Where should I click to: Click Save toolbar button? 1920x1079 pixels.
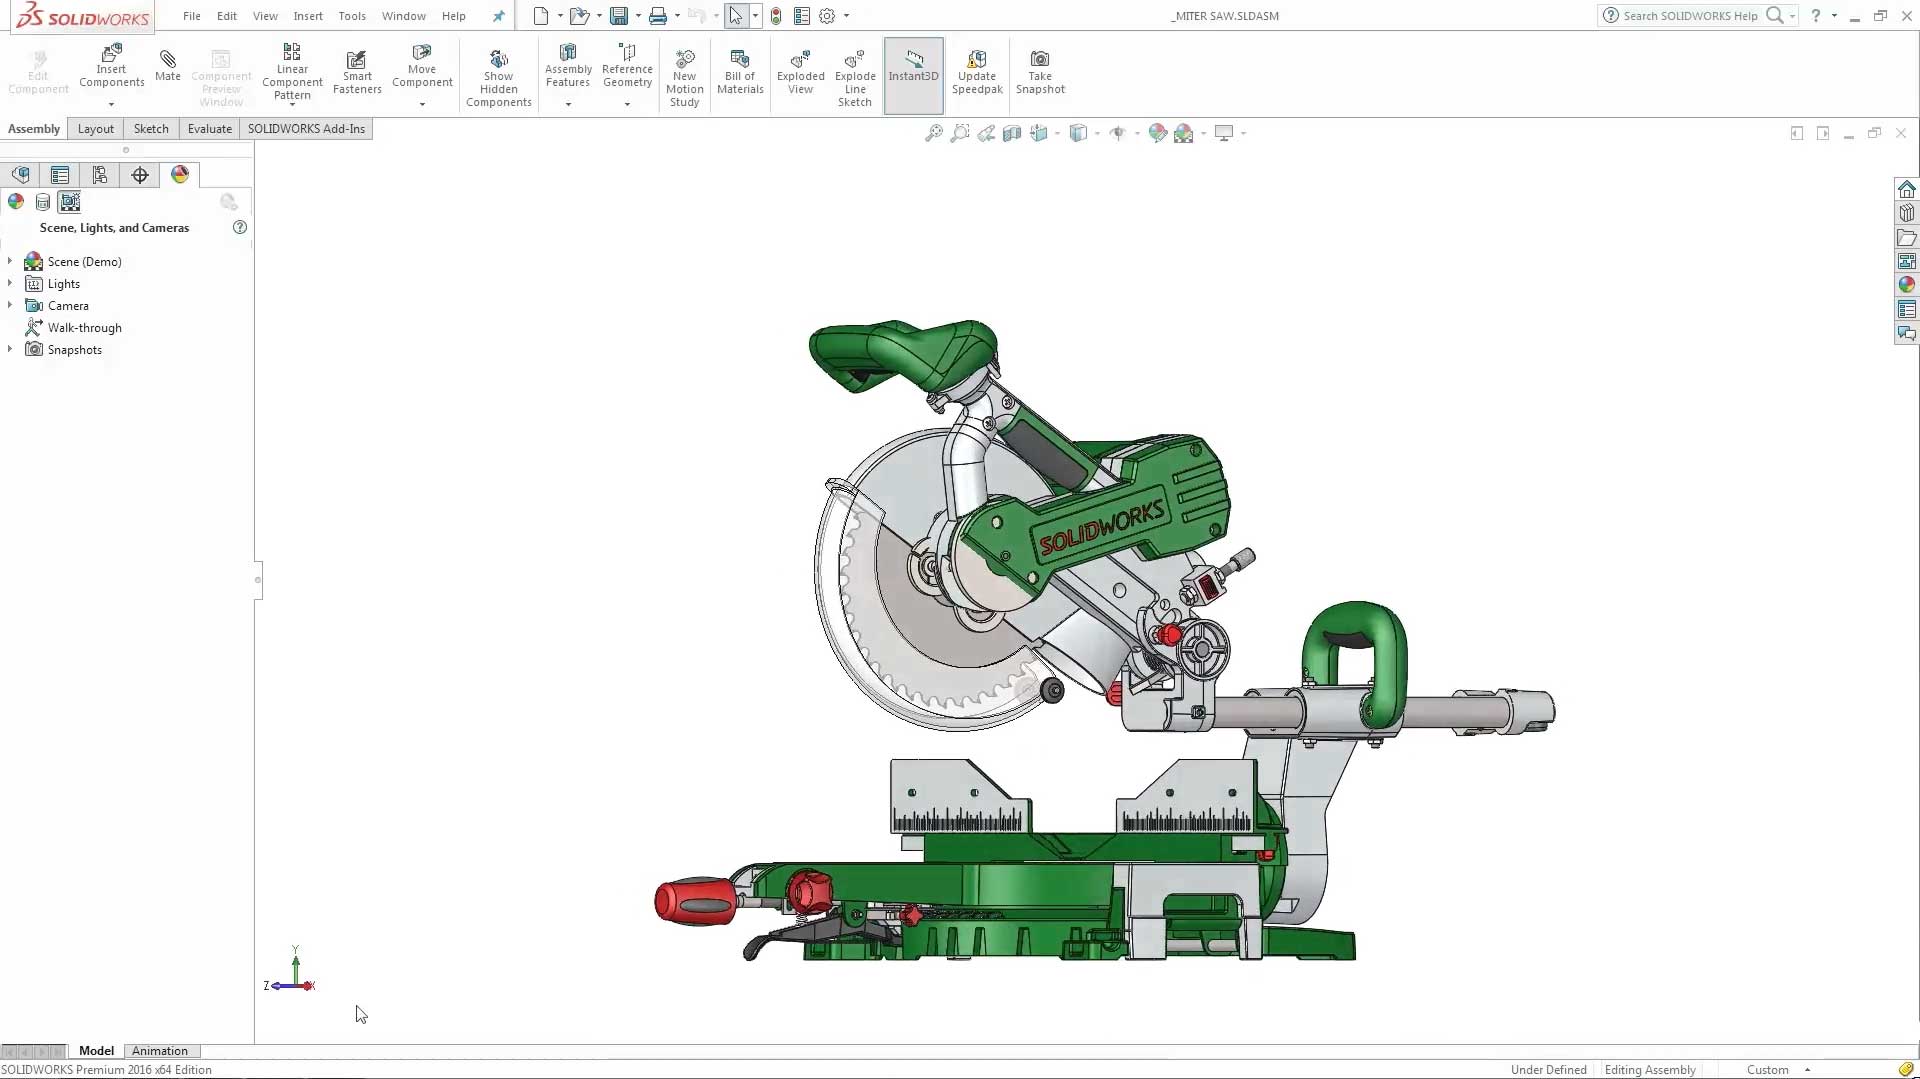point(619,16)
